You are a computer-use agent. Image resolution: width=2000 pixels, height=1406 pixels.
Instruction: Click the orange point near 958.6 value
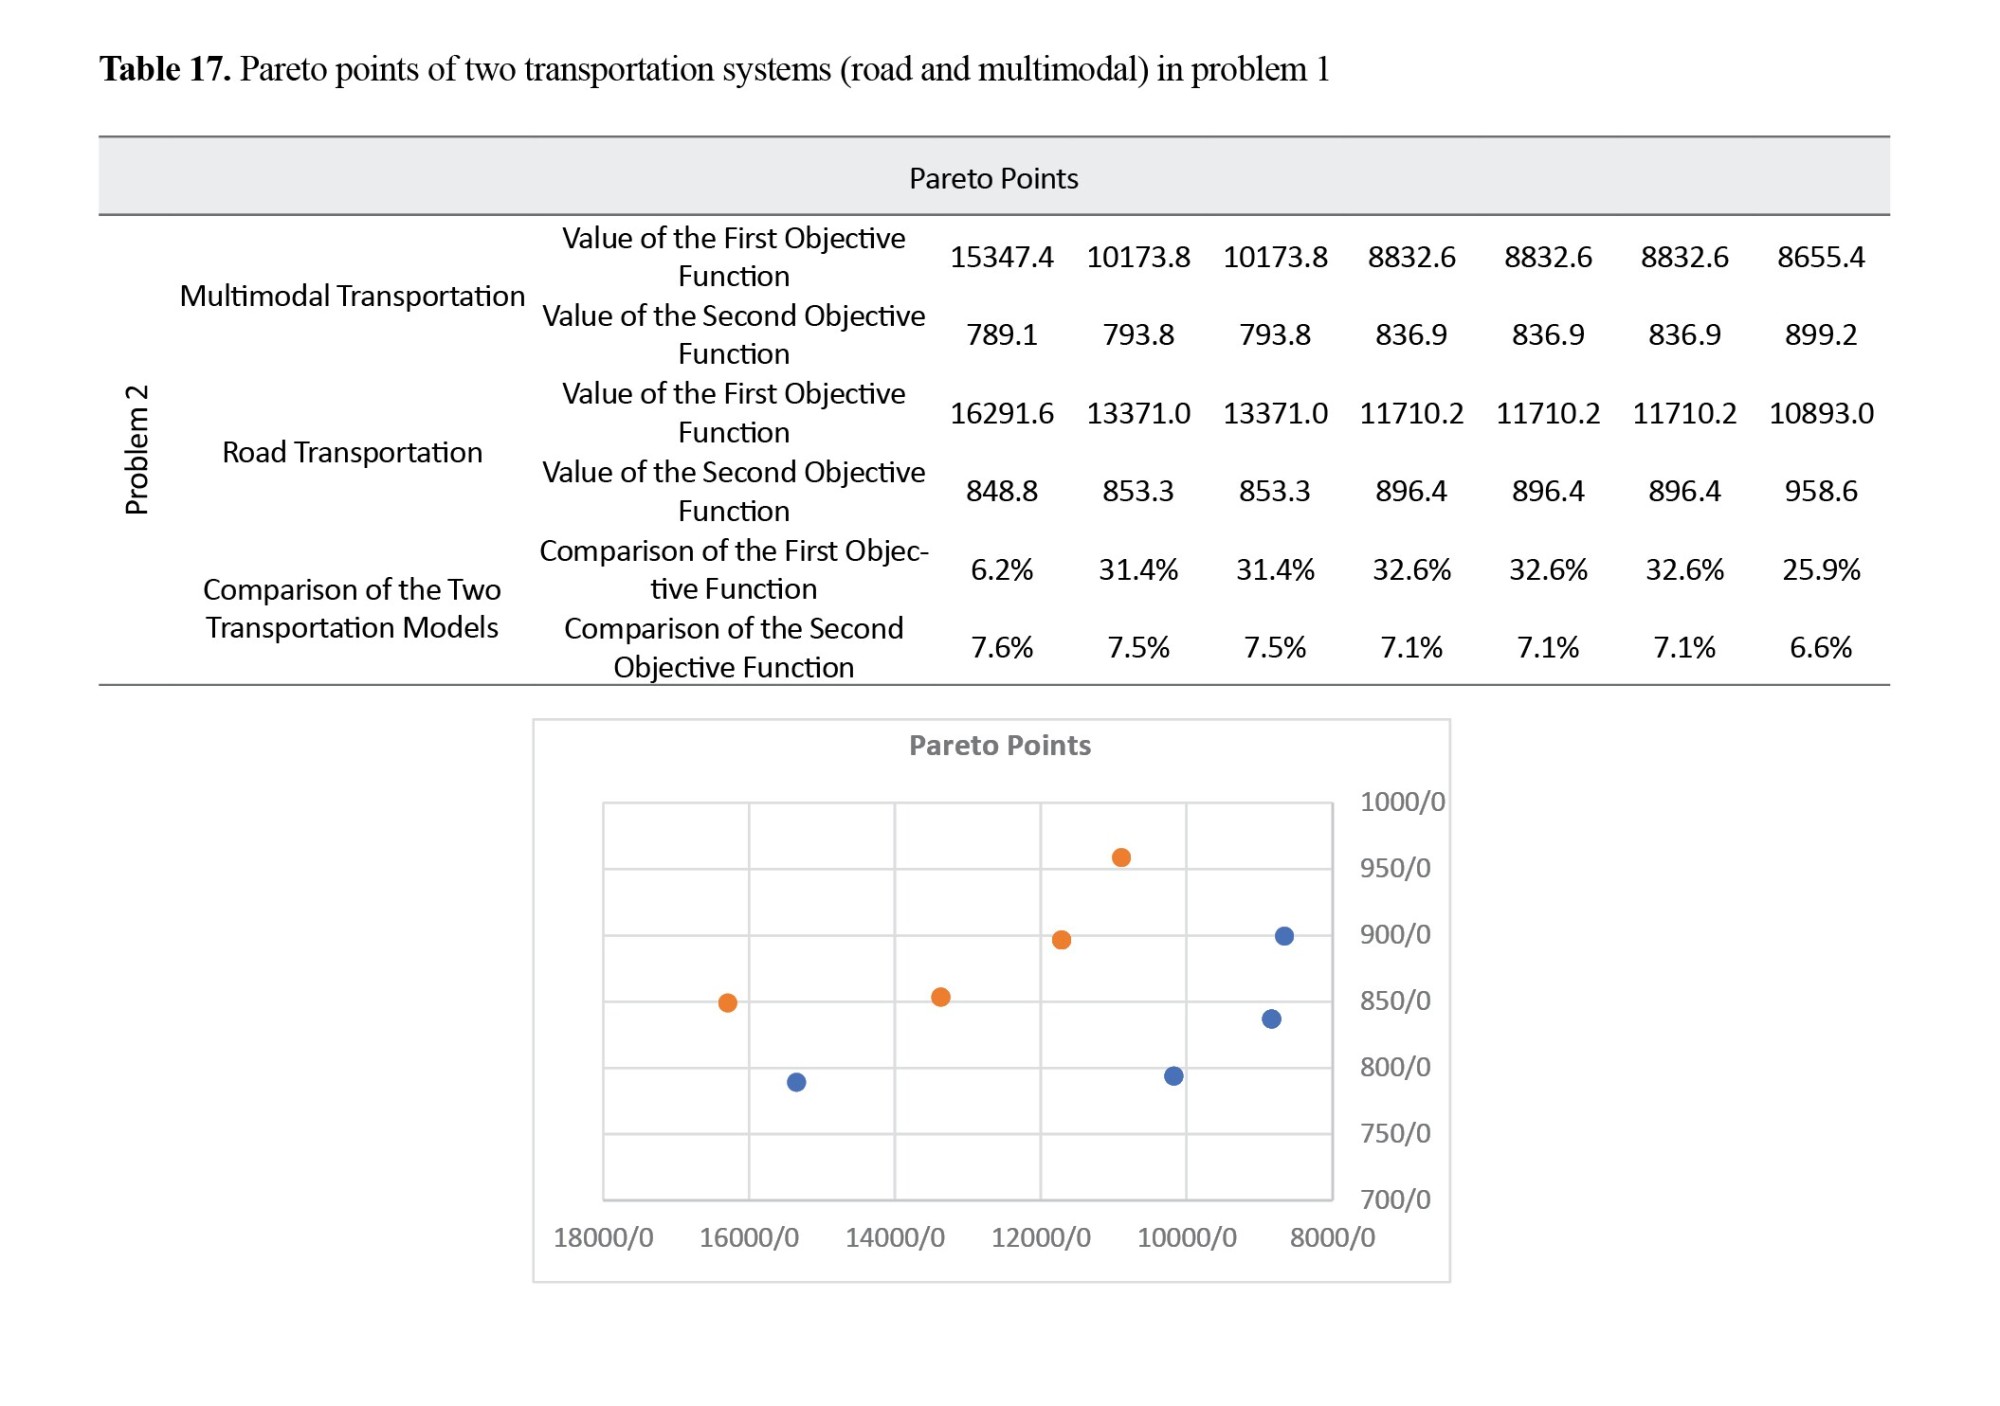click(1121, 857)
